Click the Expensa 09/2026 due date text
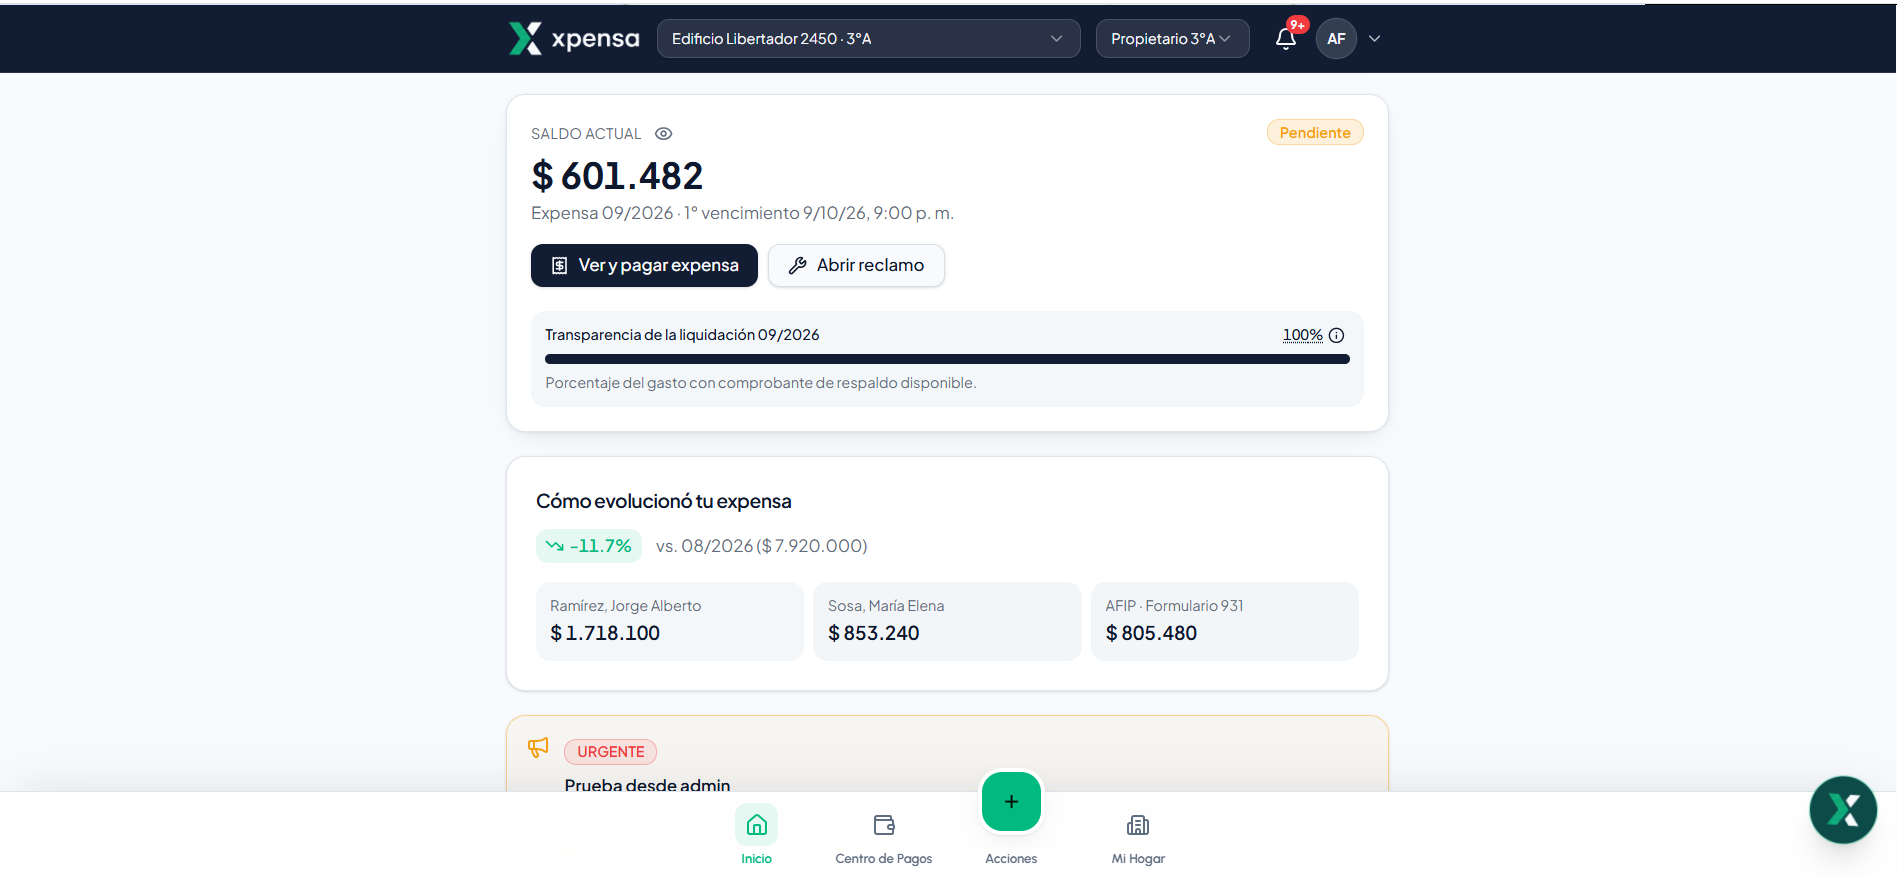 pyautogui.click(x=742, y=213)
